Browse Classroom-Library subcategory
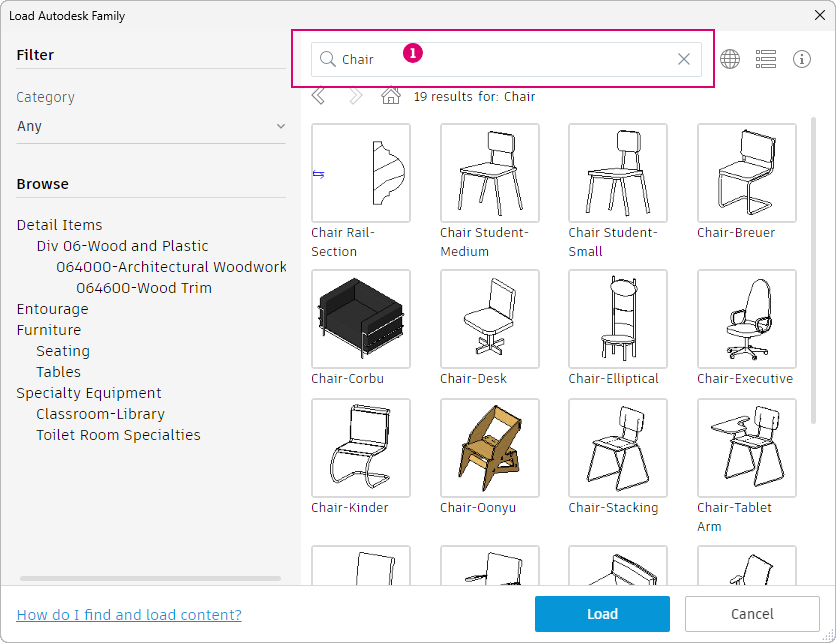Viewport: 836px width, 643px height. point(100,414)
